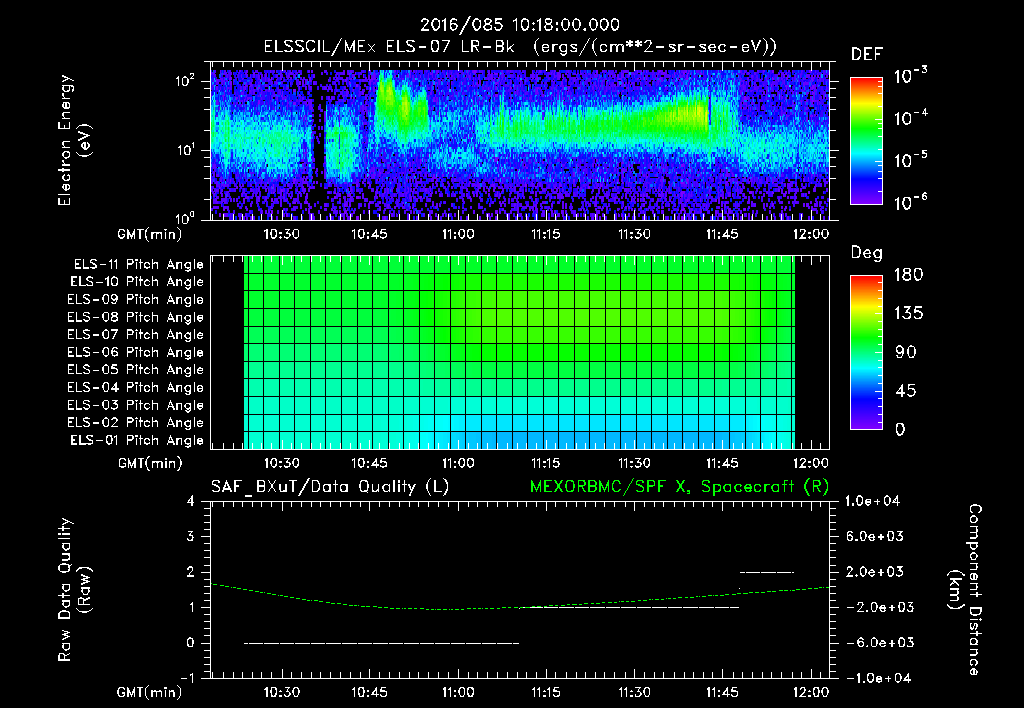
Task: Select the 'ELS-01 Pitch Angle' row label
Action: click(137, 441)
